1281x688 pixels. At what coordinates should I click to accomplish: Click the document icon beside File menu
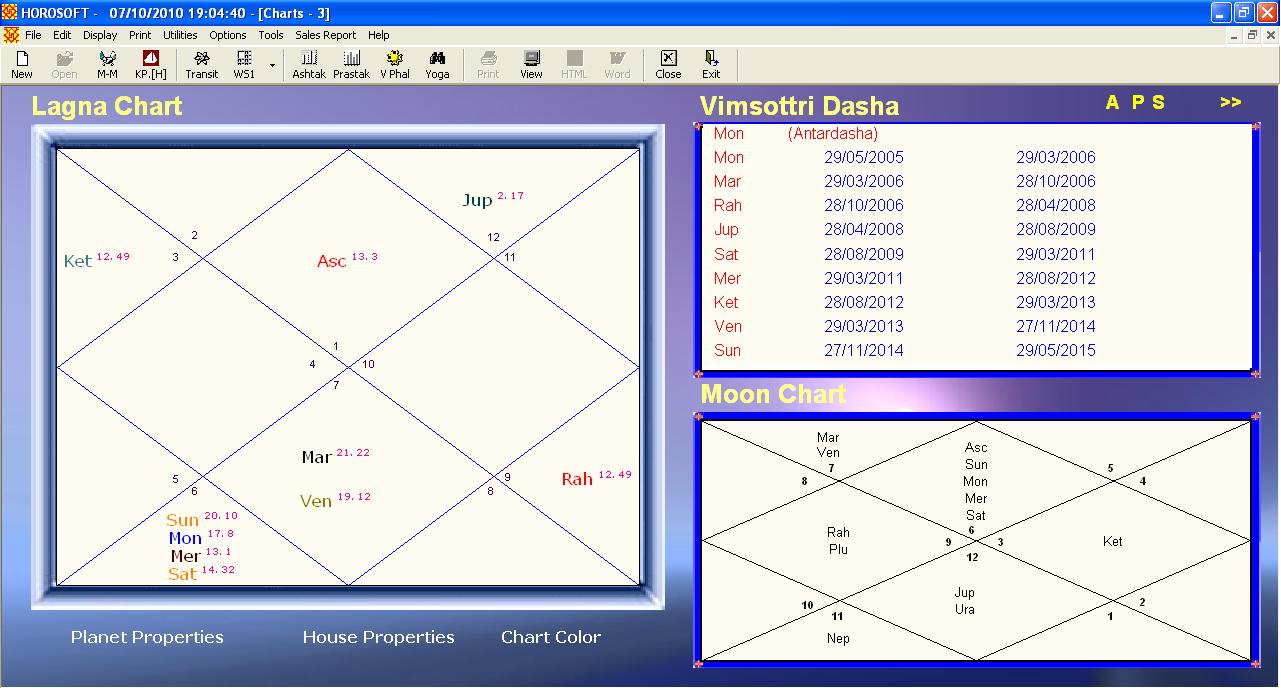tap(11, 35)
